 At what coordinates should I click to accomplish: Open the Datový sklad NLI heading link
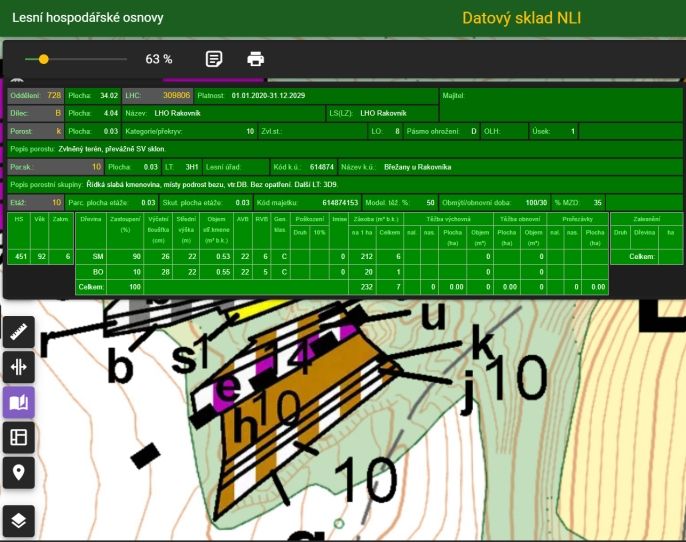click(x=522, y=18)
